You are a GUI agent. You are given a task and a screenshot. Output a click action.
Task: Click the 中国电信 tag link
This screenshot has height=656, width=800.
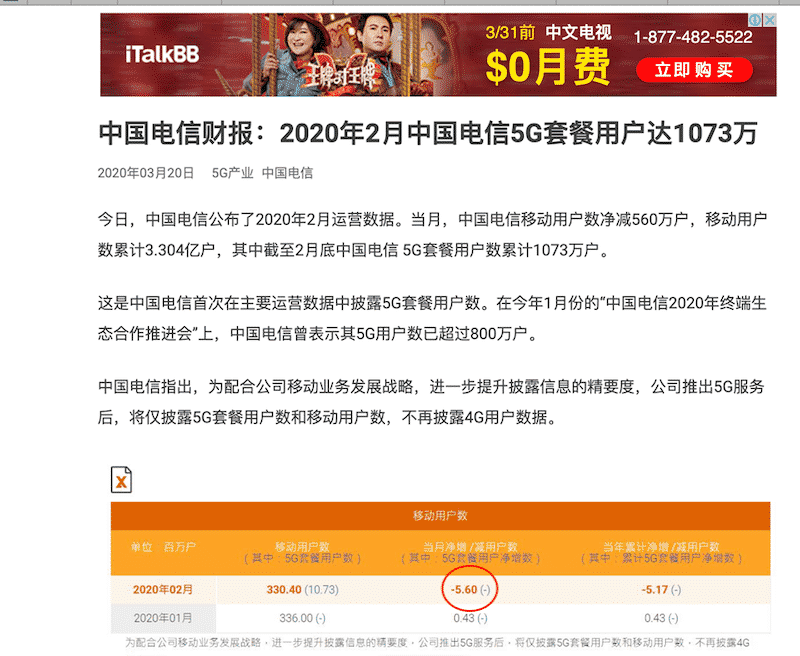(x=287, y=173)
